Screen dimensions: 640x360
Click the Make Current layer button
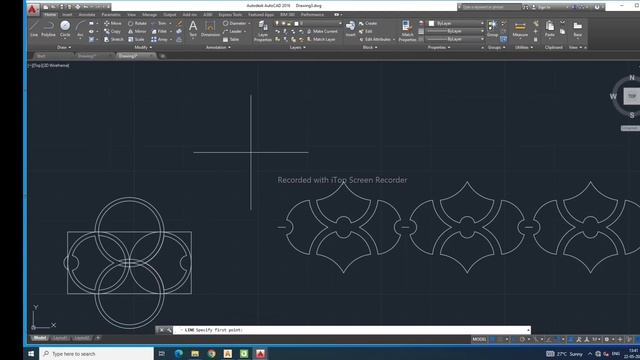(322, 31)
